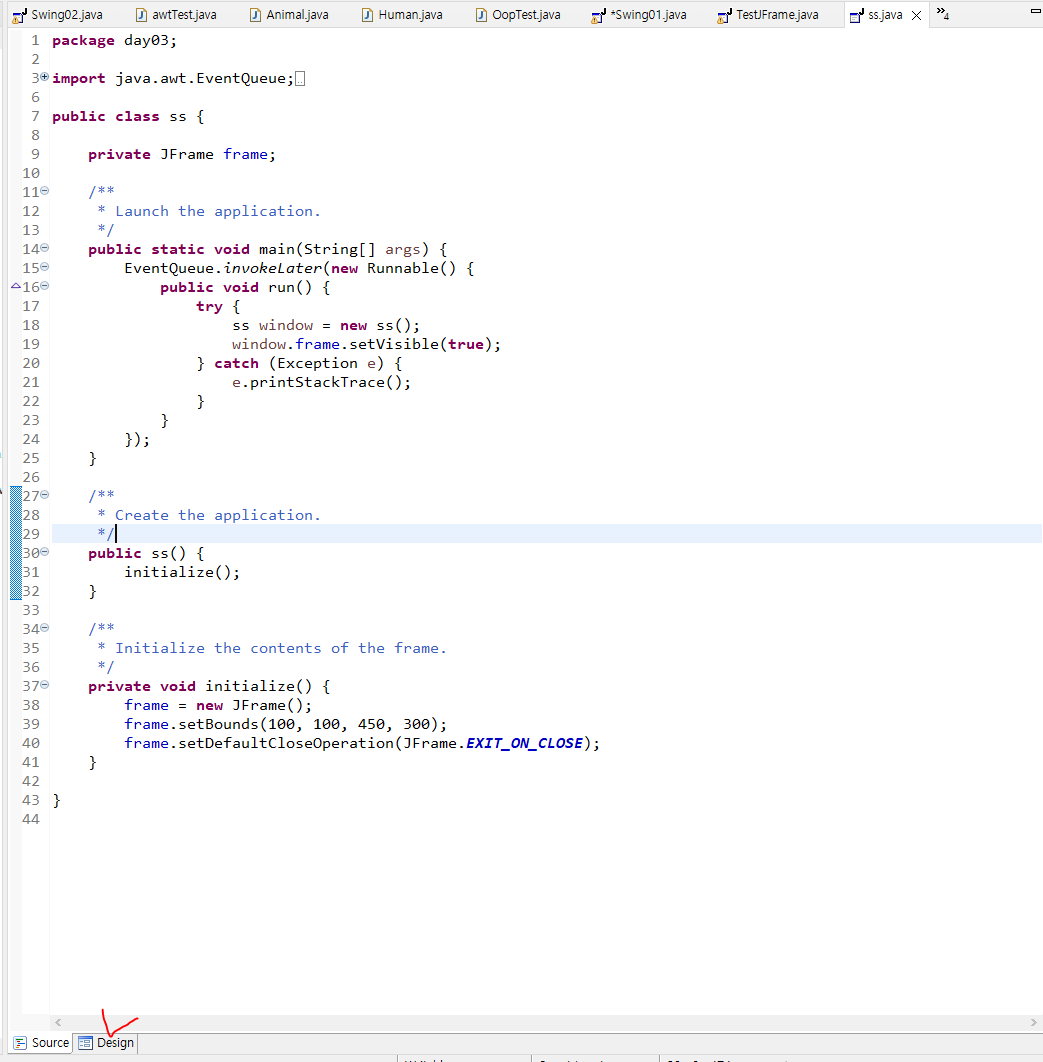Click on "printStackTrace" in line 21
The height and width of the screenshot is (1062, 1043).
coord(317,382)
